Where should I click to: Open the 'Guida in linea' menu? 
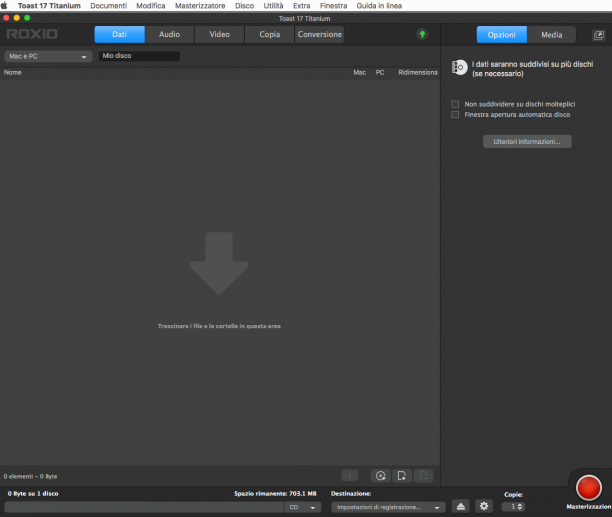tap(379, 5)
